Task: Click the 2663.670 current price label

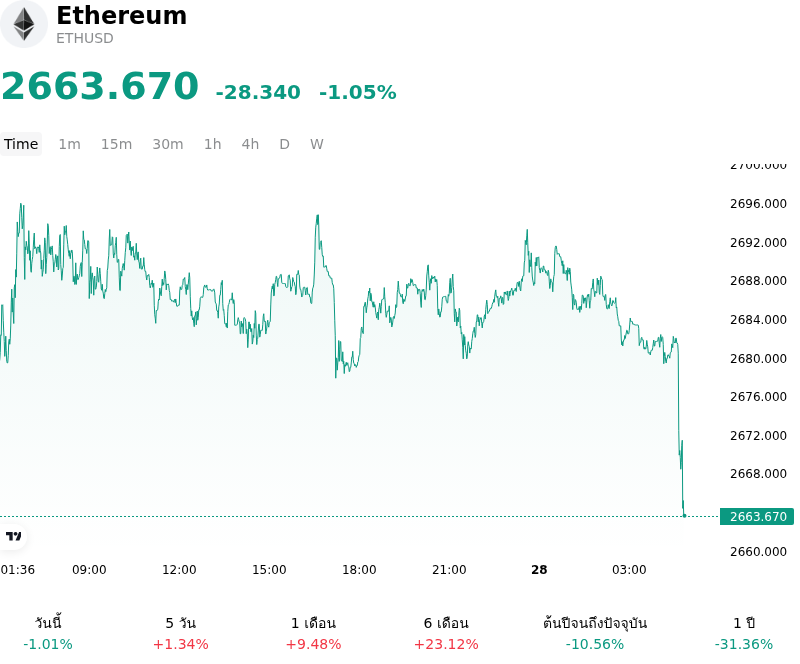Action: 757,517
